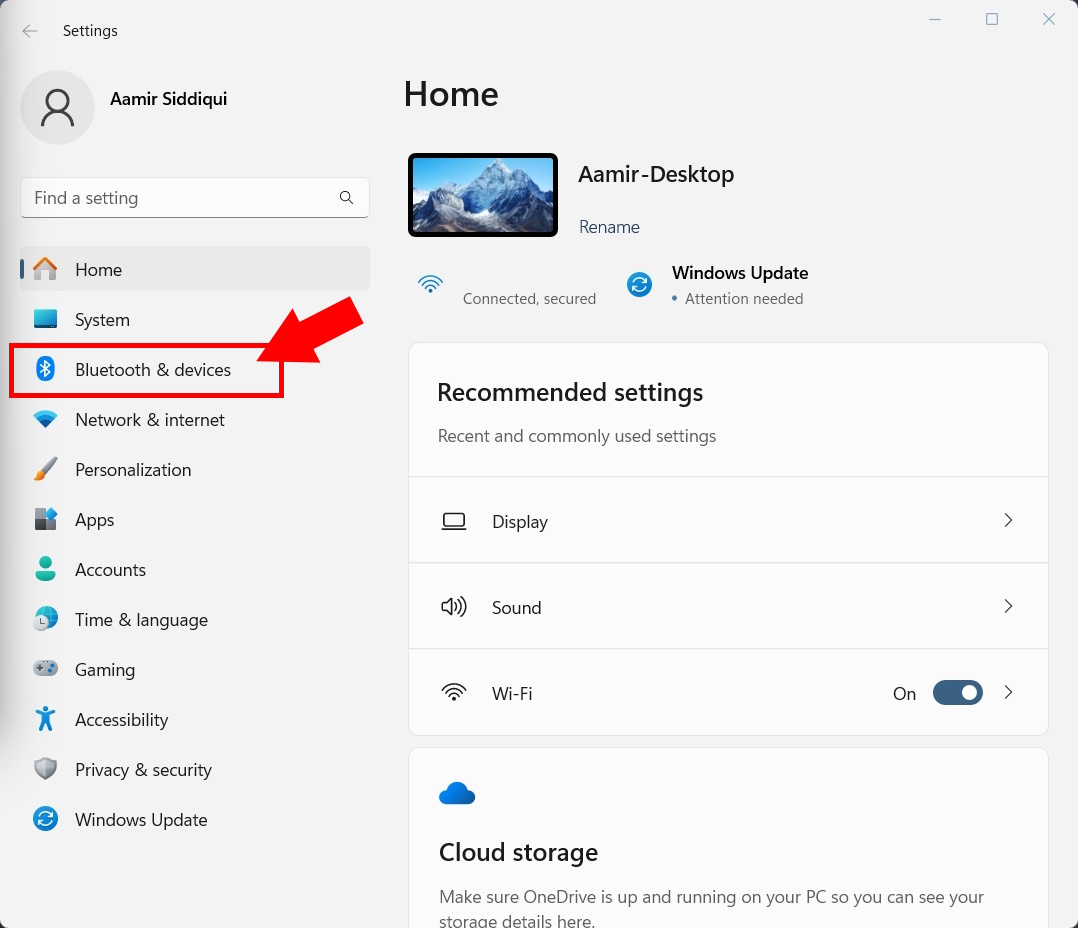The image size is (1078, 928).
Task: Open Accessibility using its figure icon
Action: pos(46,719)
